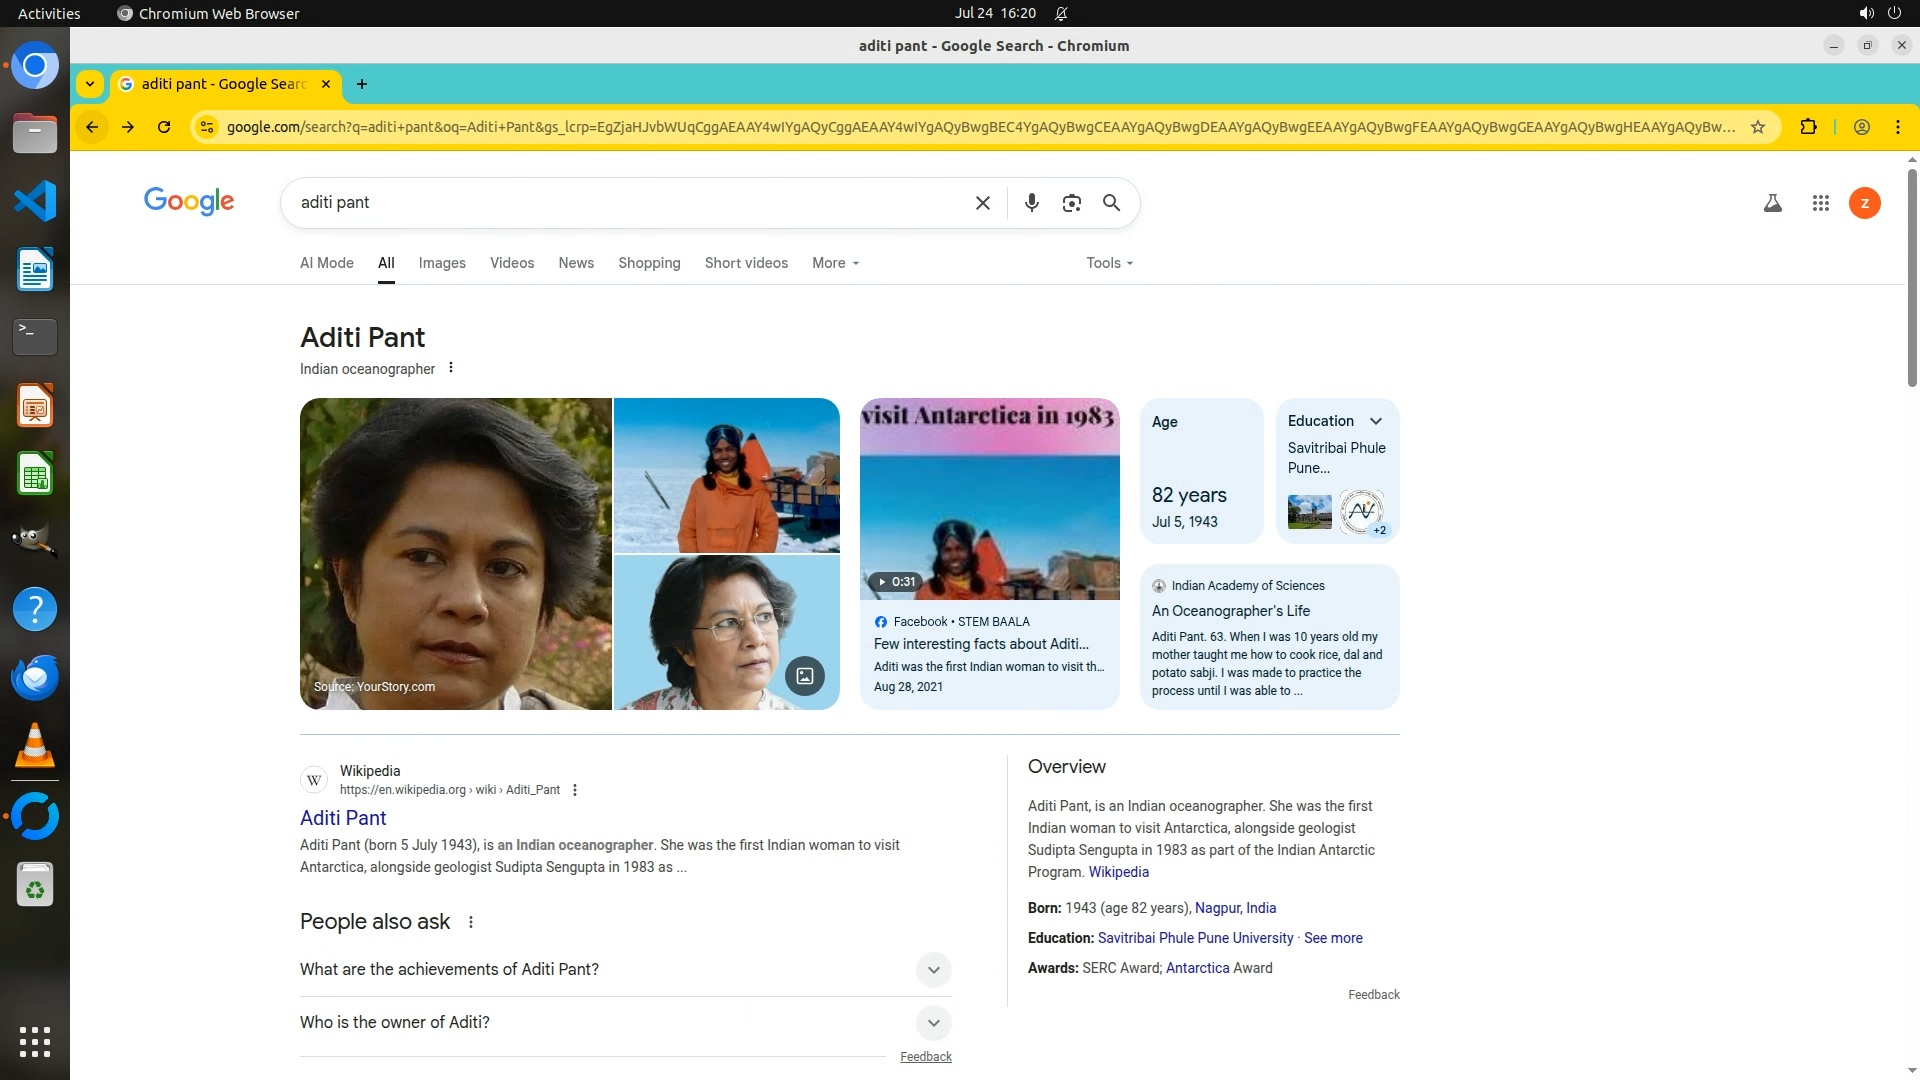The height and width of the screenshot is (1080, 1920).
Task: Open the Extensions puzzle icon
Action: [1808, 127]
